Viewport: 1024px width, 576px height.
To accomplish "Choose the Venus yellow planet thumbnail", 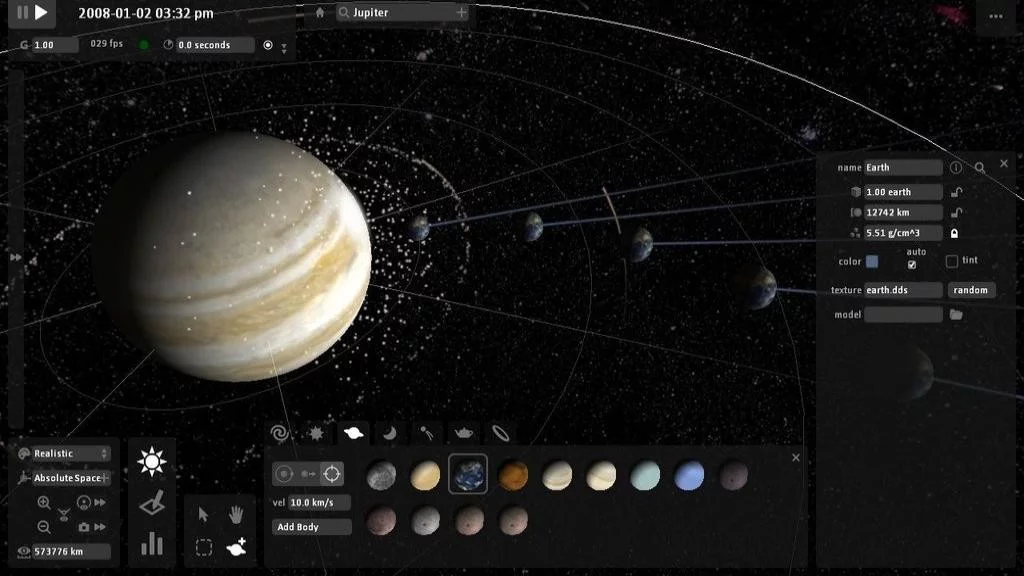I will point(425,475).
